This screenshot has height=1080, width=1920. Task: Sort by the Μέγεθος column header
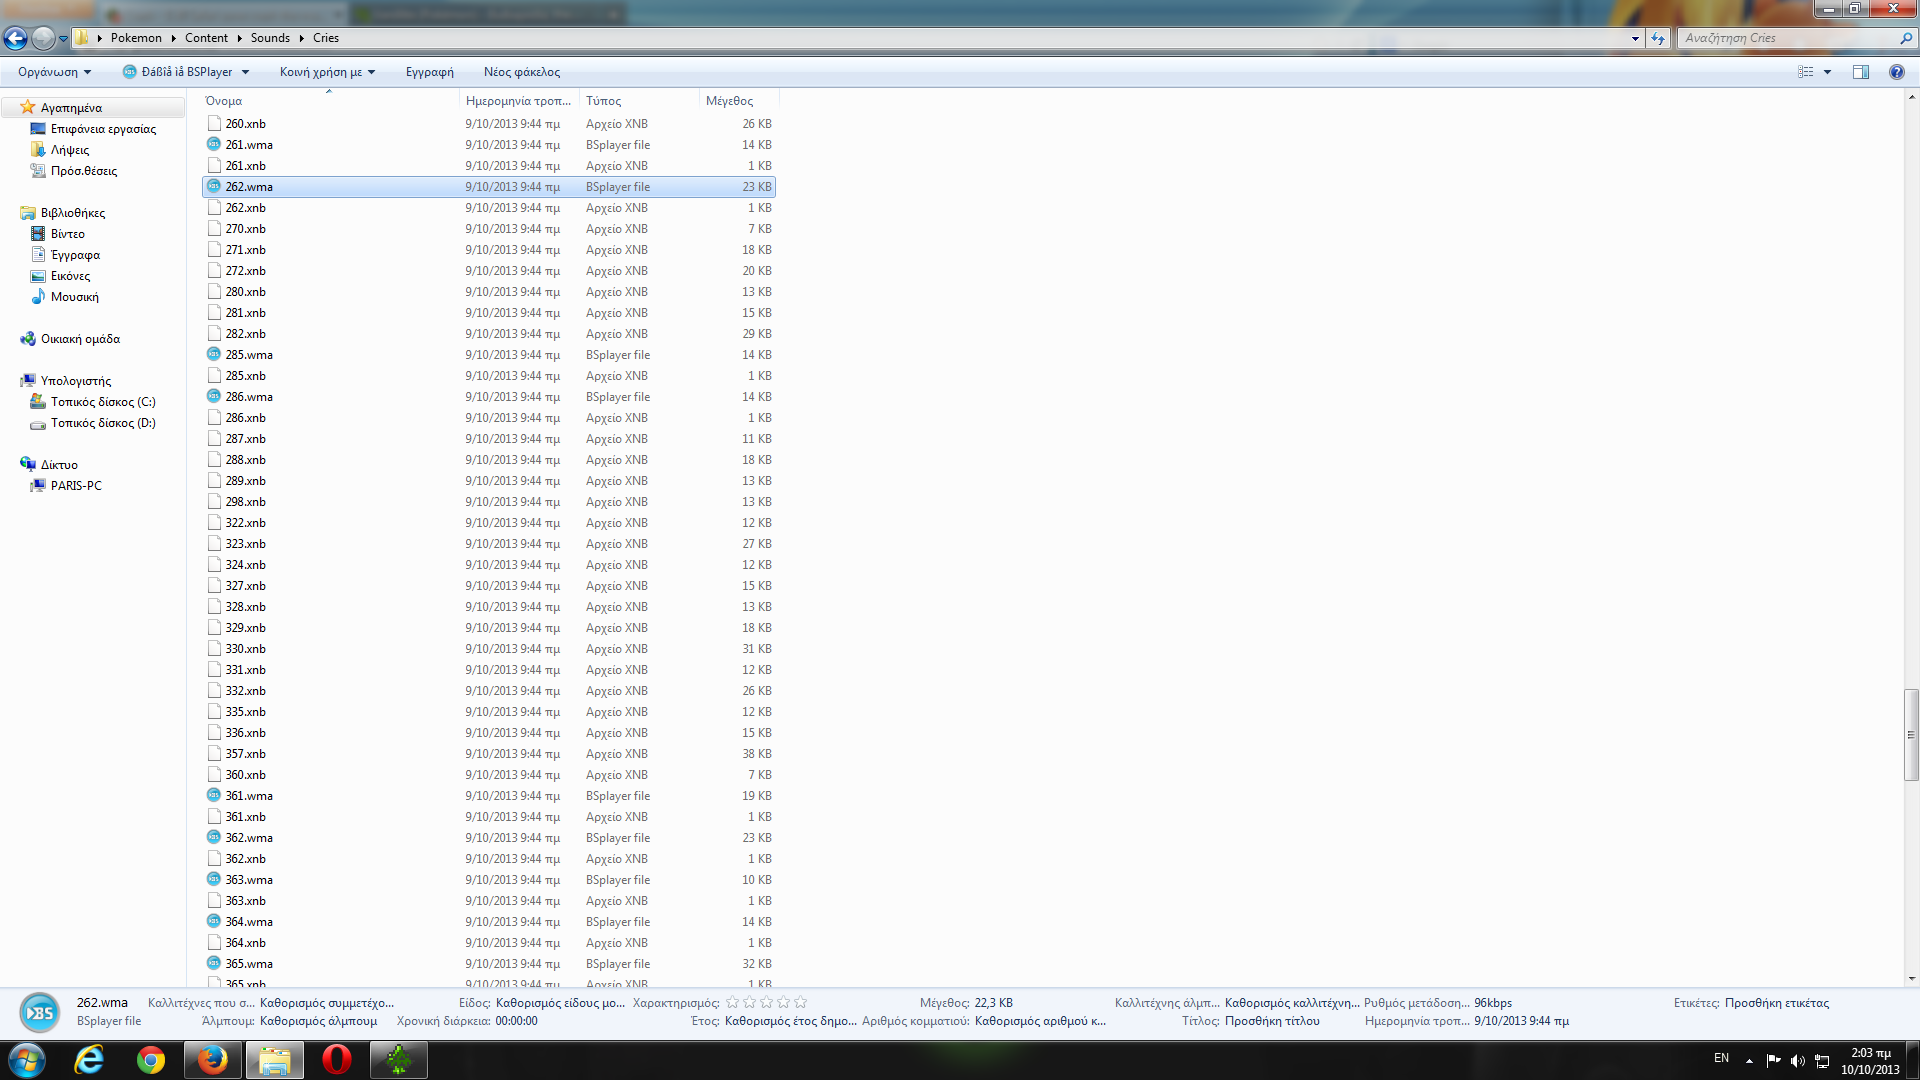pyautogui.click(x=739, y=101)
